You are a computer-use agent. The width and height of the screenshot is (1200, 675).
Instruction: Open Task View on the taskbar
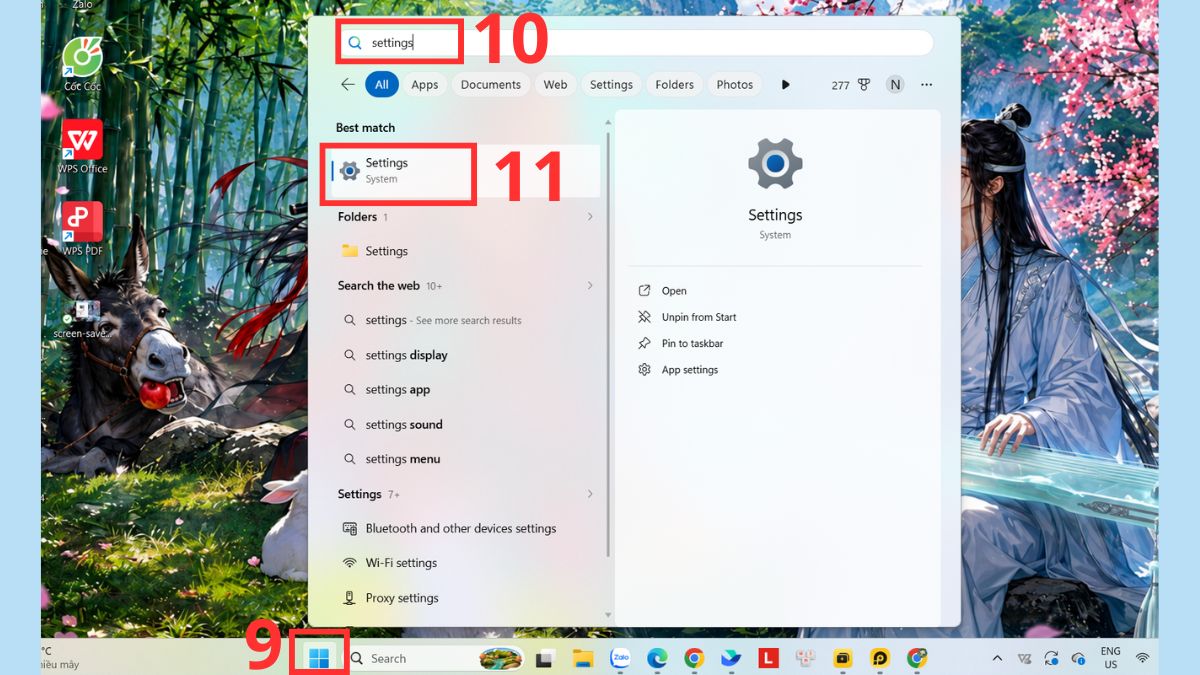coord(545,658)
